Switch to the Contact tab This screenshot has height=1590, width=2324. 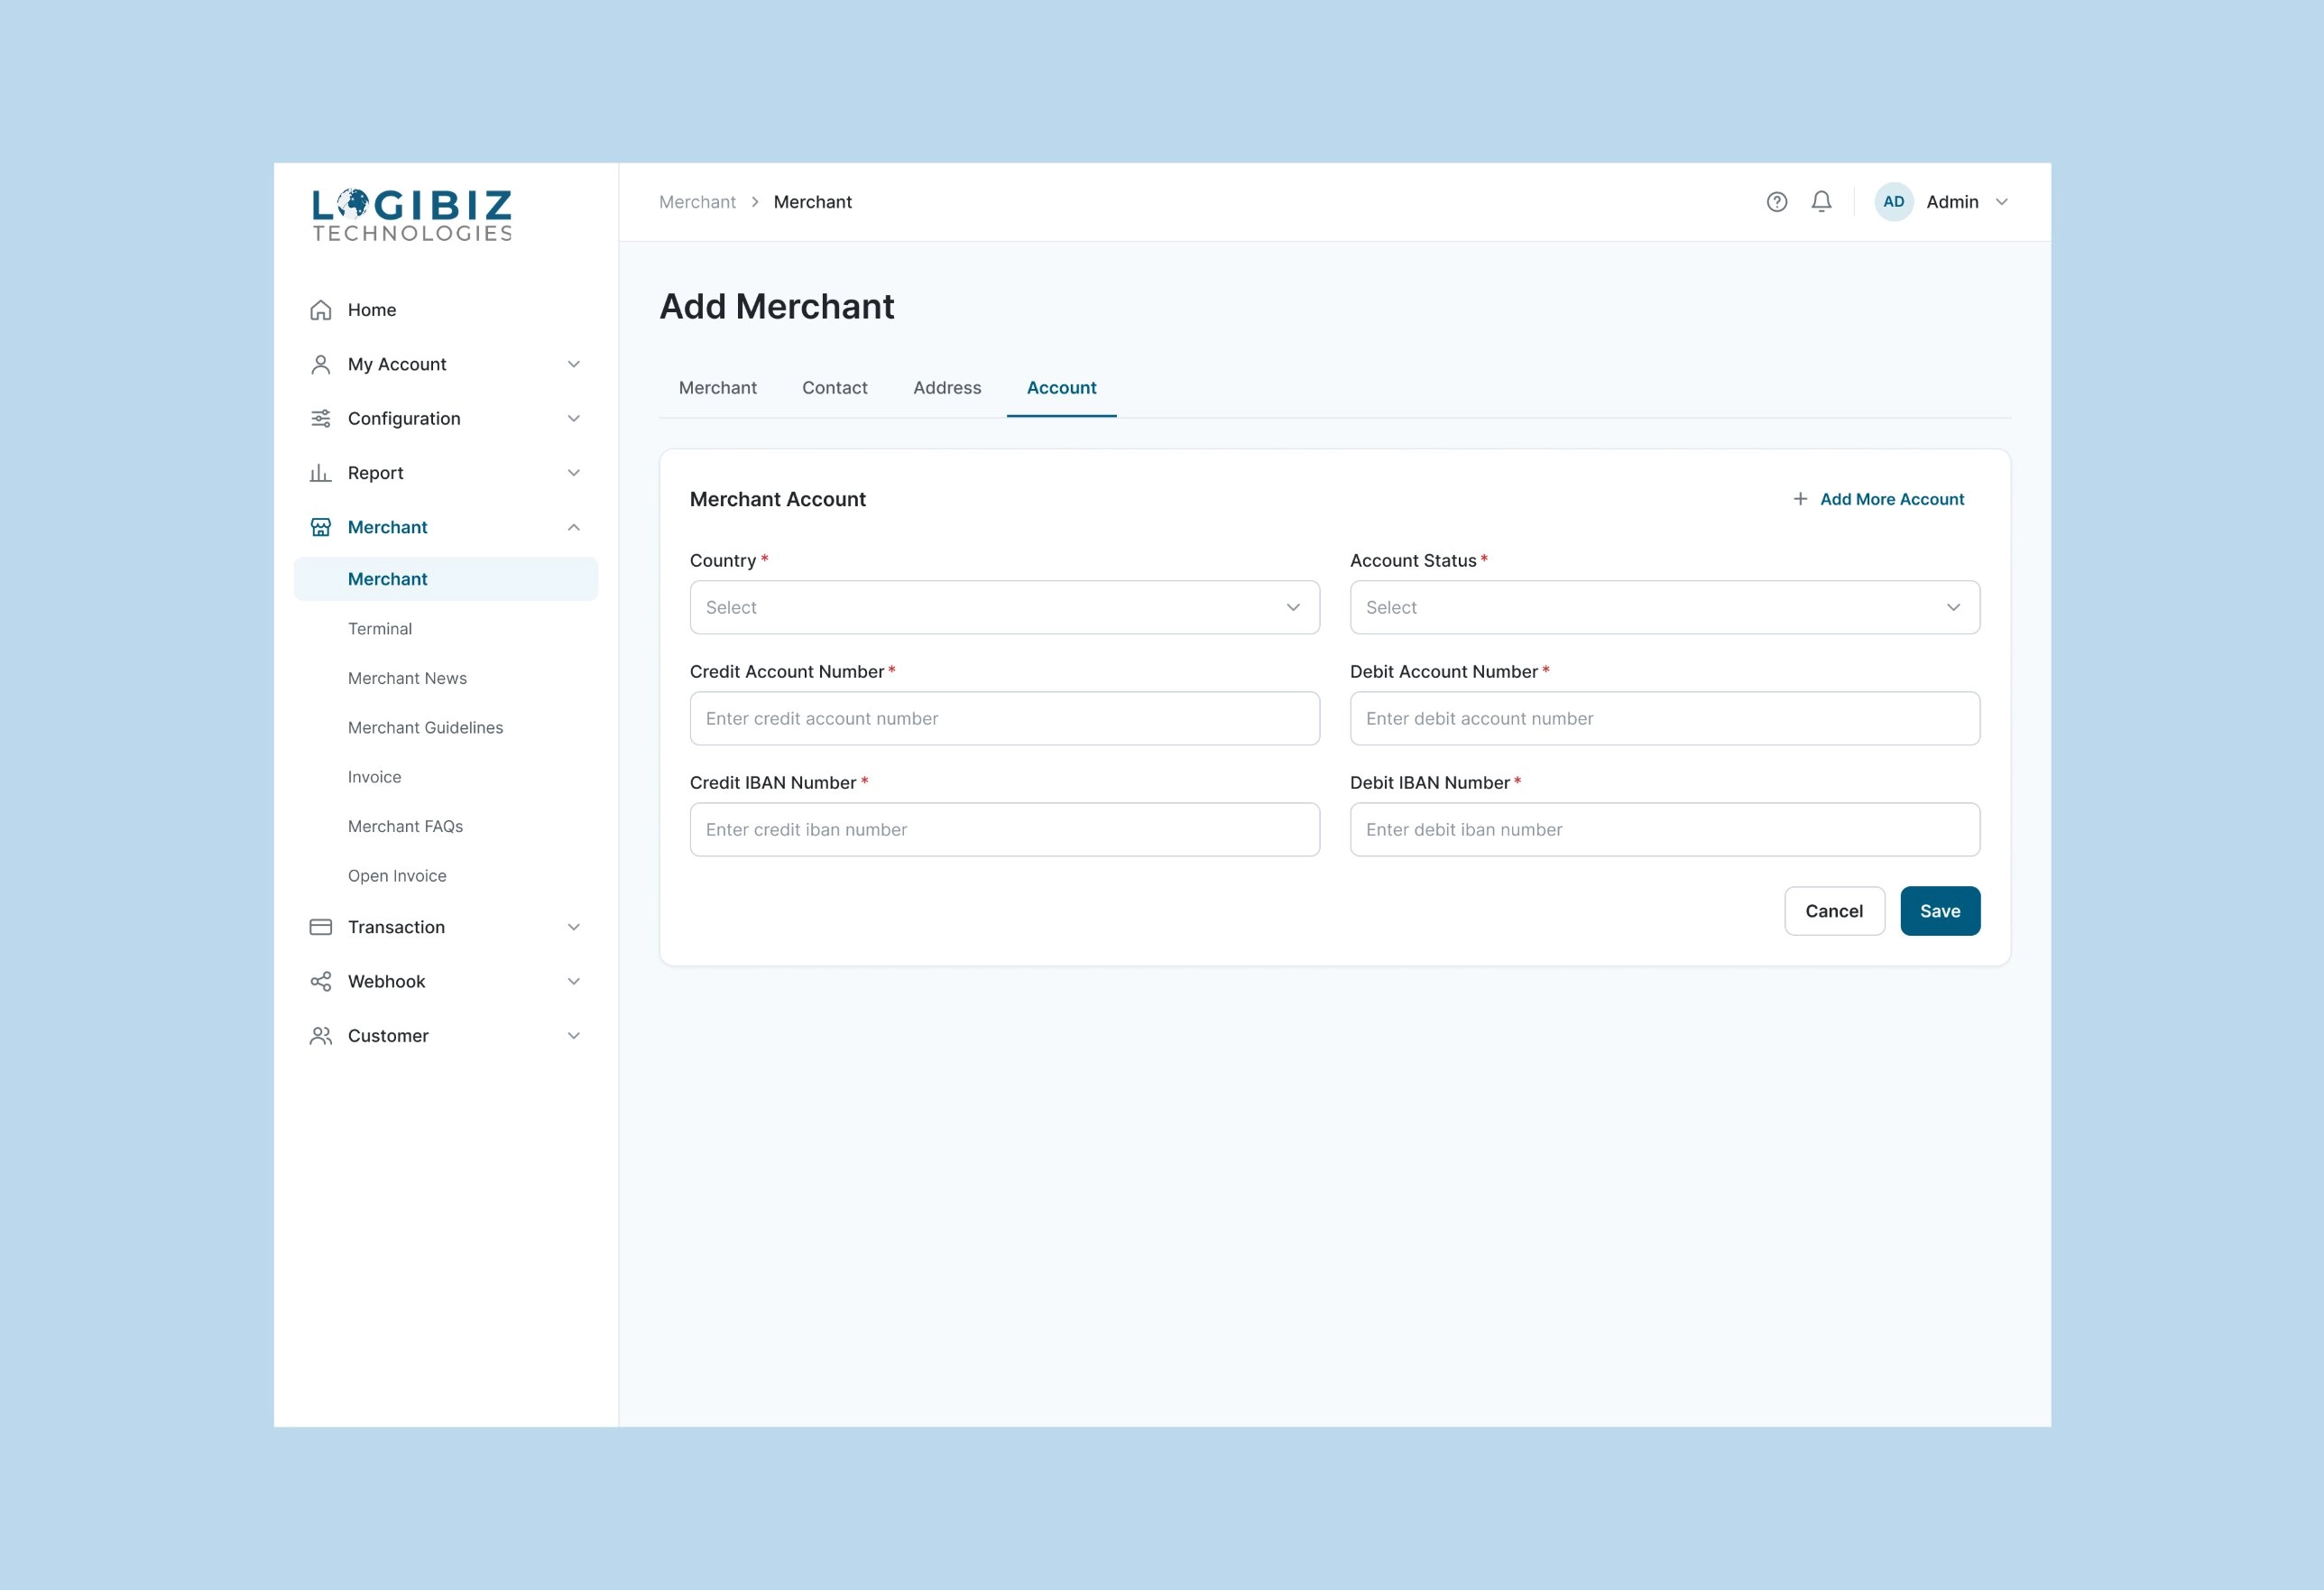[834, 388]
